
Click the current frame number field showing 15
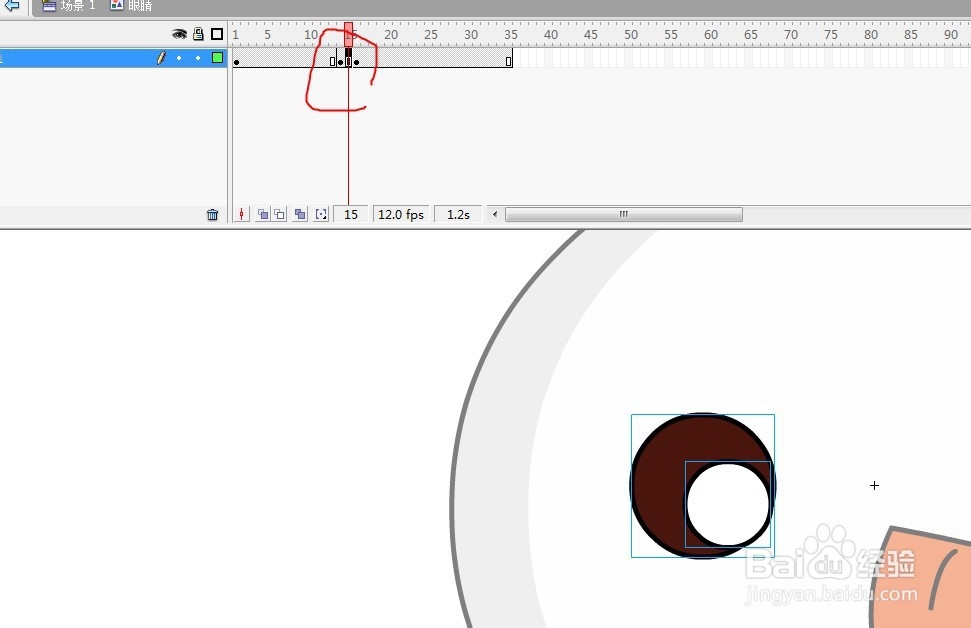(351, 214)
